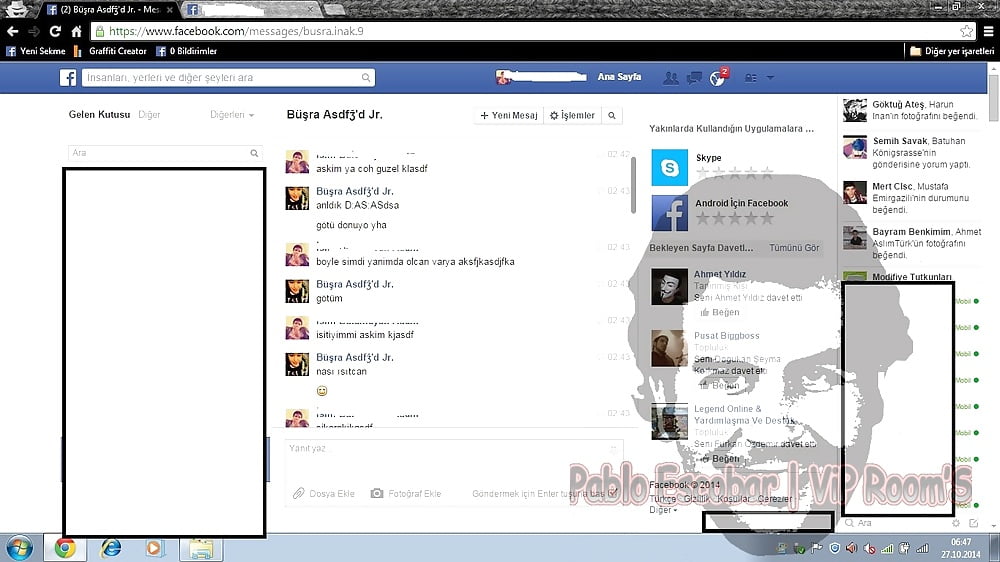Toggle the press Enter to send checkbox

coord(613,494)
